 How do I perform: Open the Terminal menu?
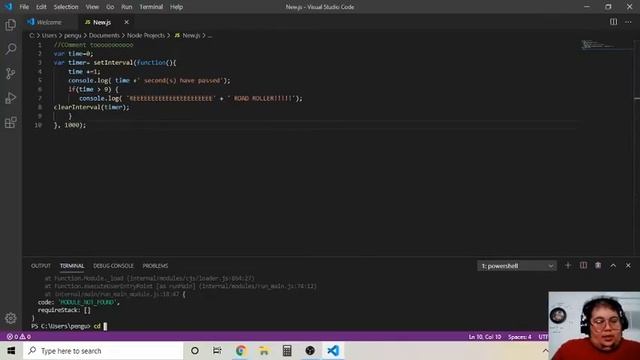click(151, 7)
